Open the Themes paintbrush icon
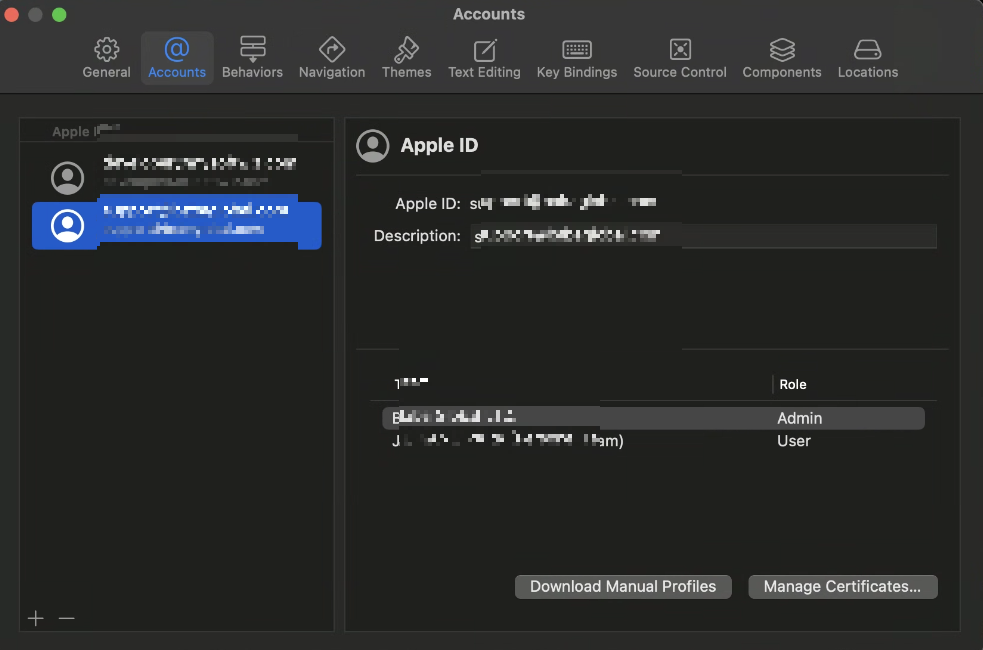983x650 pixels. click(x=406, y=50)
